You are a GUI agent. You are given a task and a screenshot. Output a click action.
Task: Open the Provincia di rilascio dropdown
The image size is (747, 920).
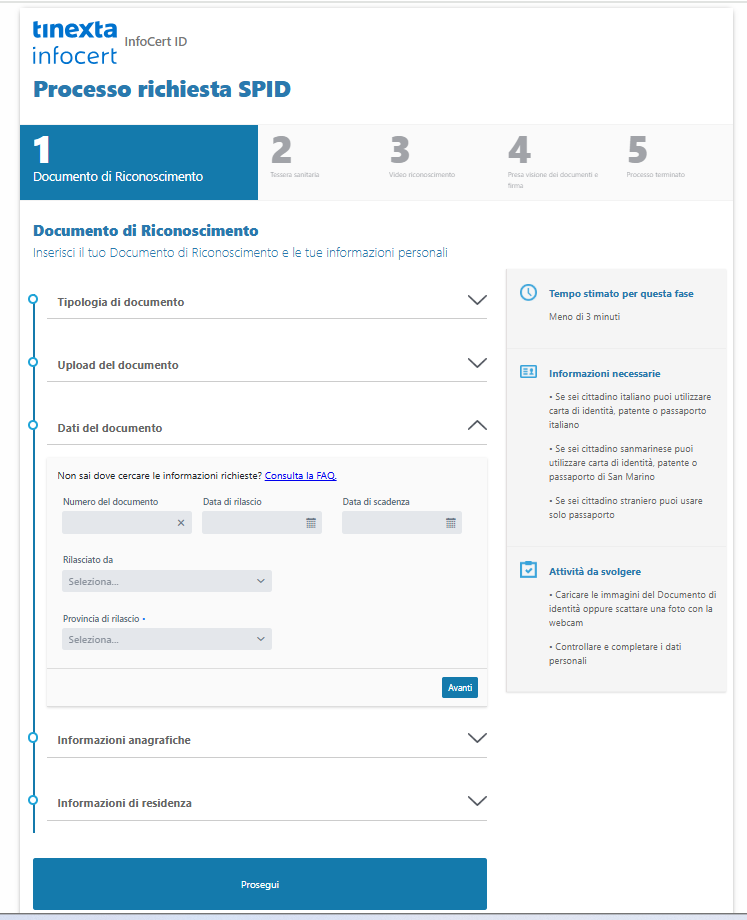pos(166,639)
